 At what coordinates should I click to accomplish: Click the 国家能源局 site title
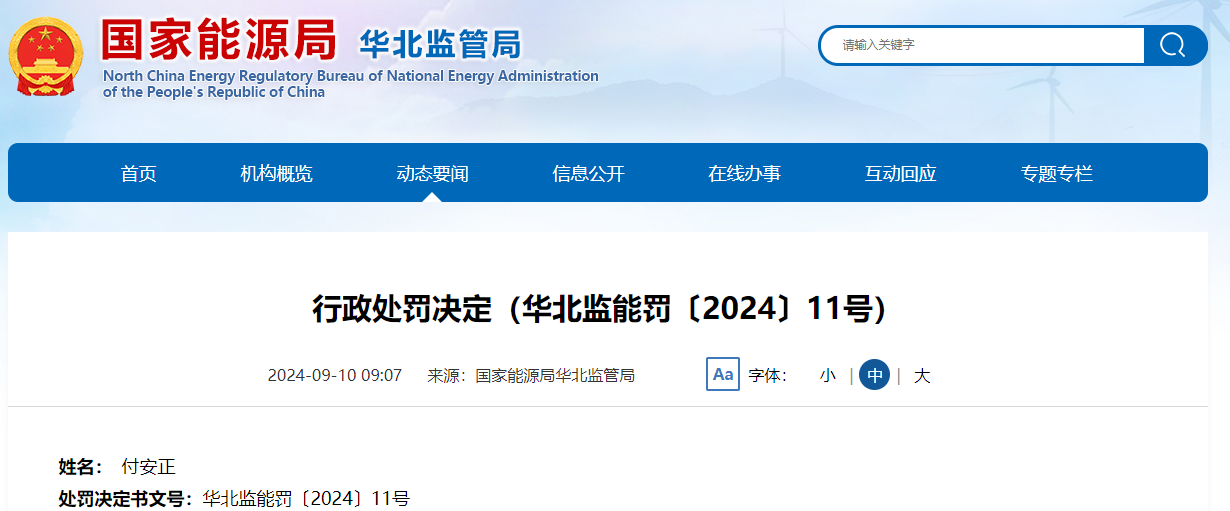[x=219, y=39]
